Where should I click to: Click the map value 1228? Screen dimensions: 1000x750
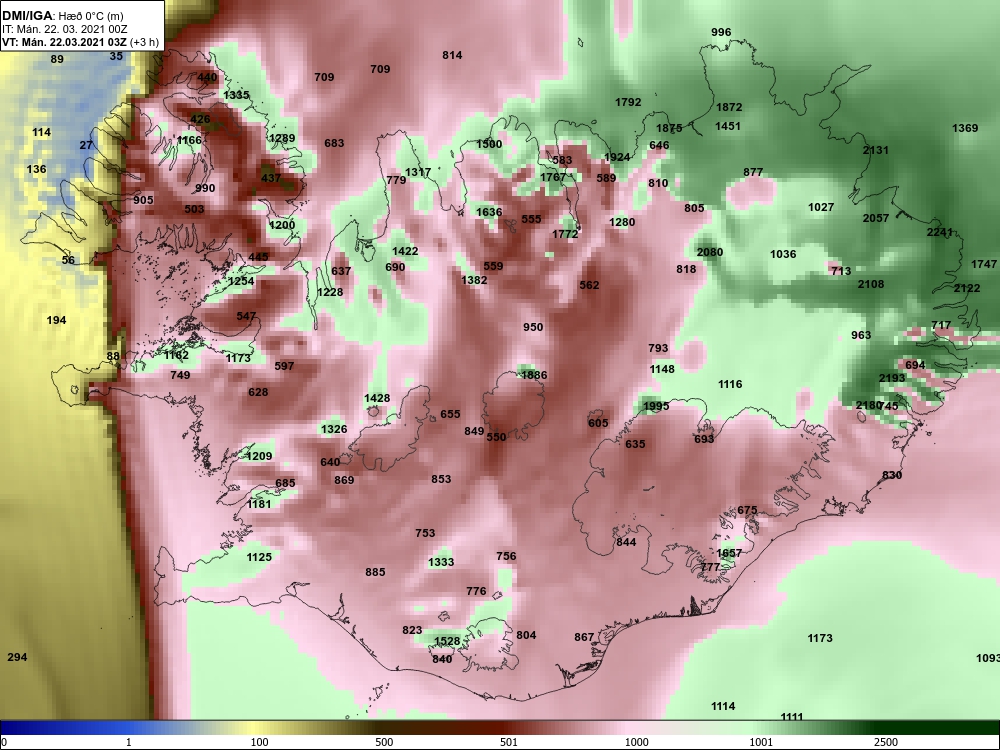[x=330, y=291]
